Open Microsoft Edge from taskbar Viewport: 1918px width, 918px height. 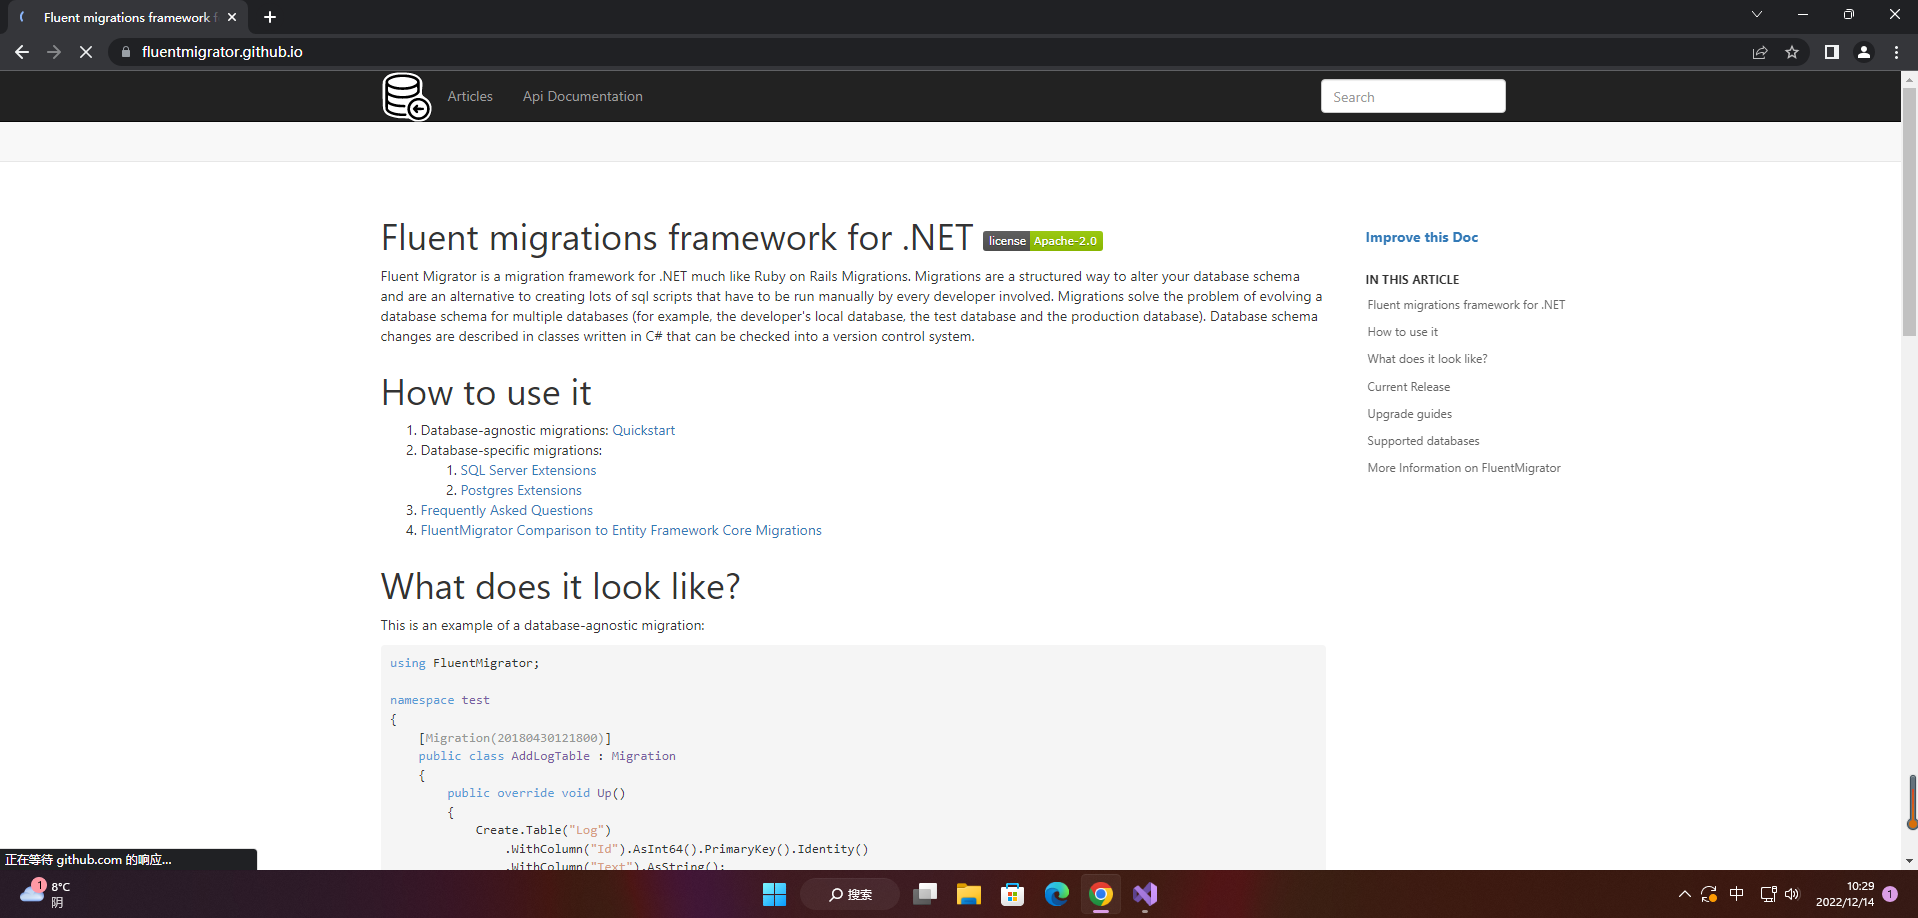[x=1057, y=894]
